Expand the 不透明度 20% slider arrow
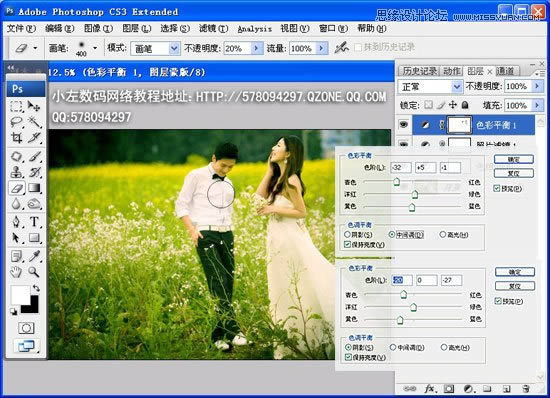The width and height of the screenshot is (550, 398). tap(257, 48)
